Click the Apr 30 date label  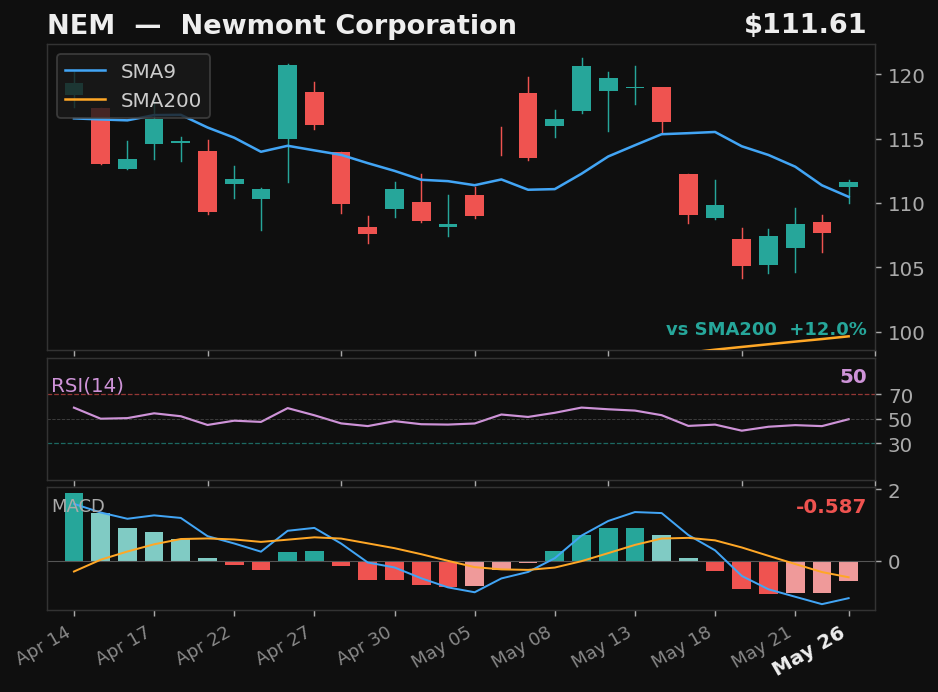[364, 646]
